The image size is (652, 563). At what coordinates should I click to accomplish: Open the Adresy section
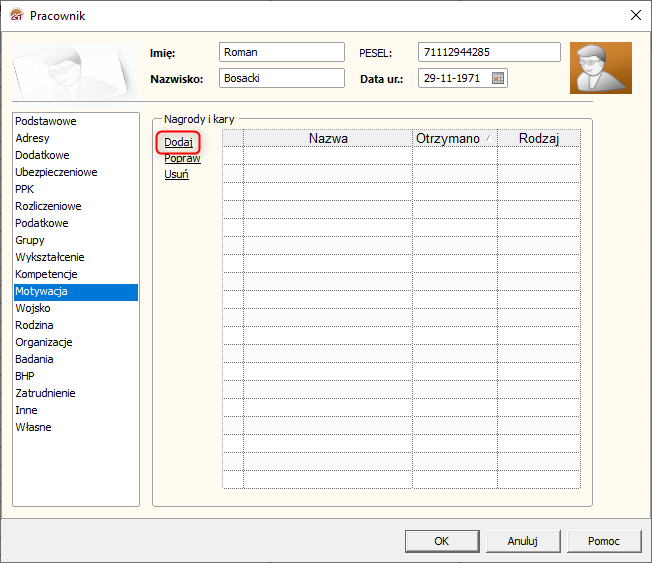coord(32,138)
